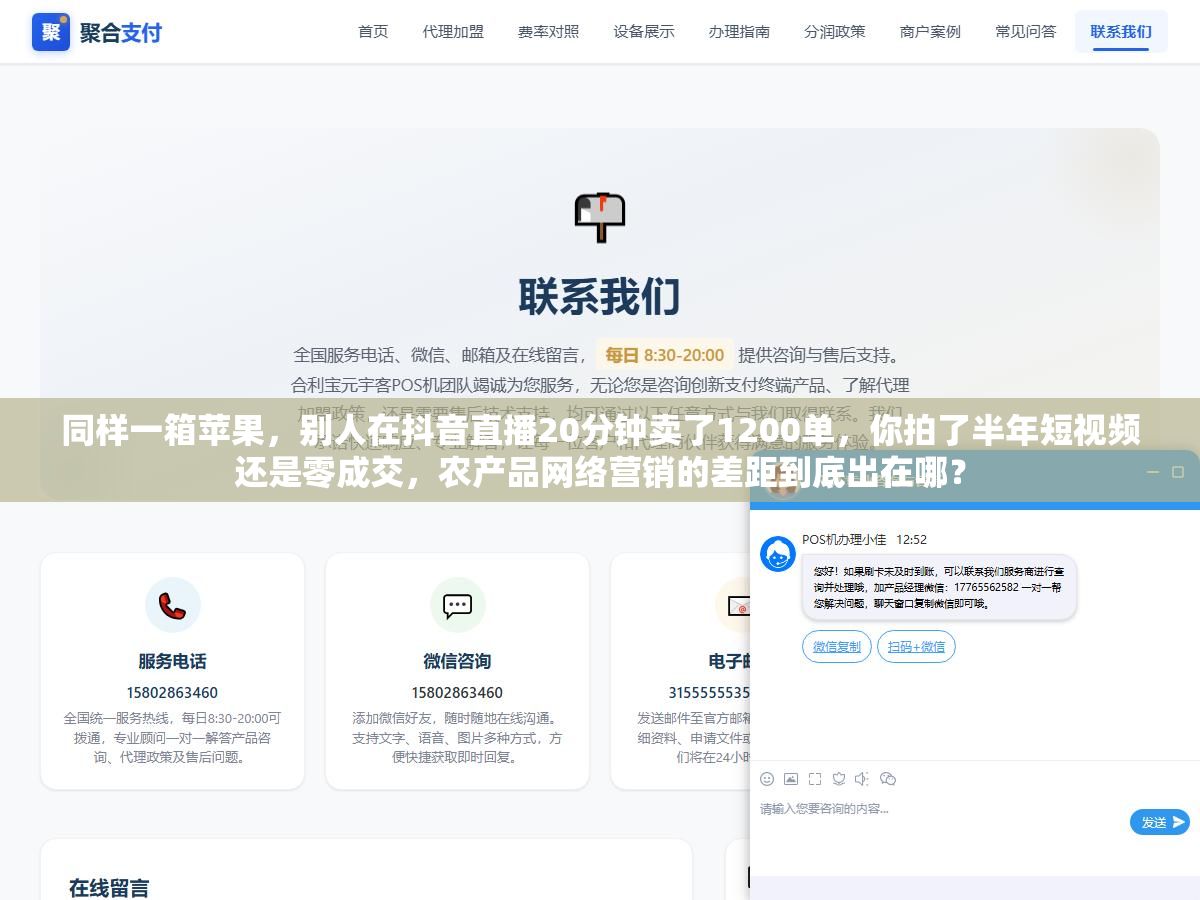Click the chat agent name POS机办理小佳
The height and width of the screenshot is (900, 1200).
(x=844, y=540)
